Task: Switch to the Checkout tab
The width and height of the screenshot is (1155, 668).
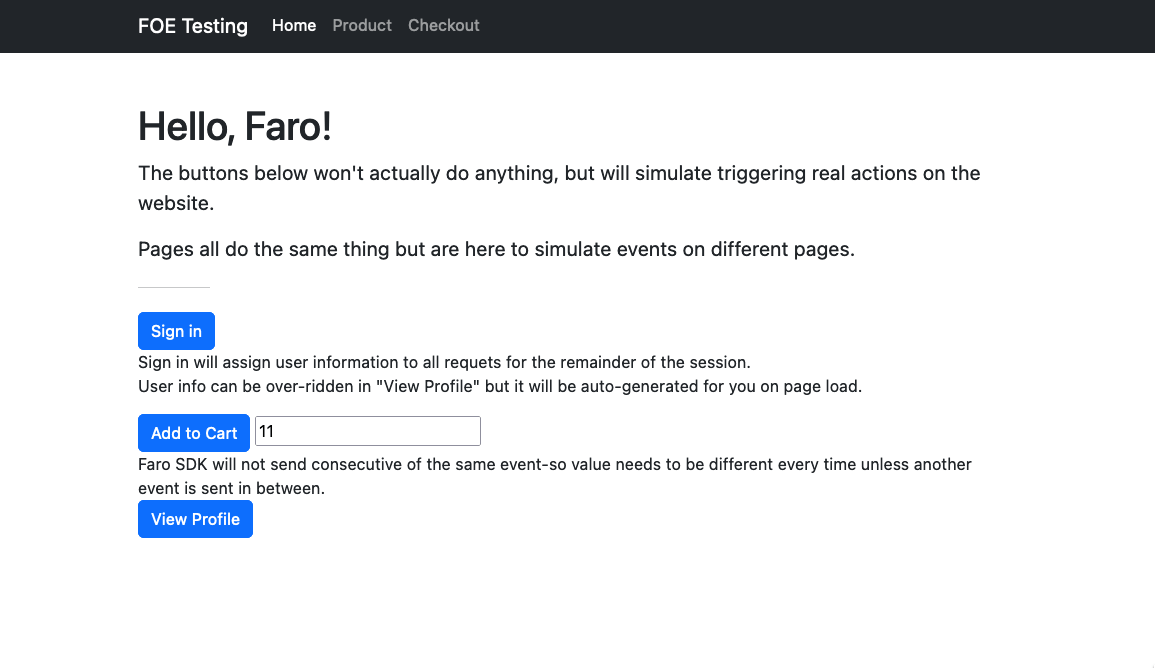Action: point(443,26)
